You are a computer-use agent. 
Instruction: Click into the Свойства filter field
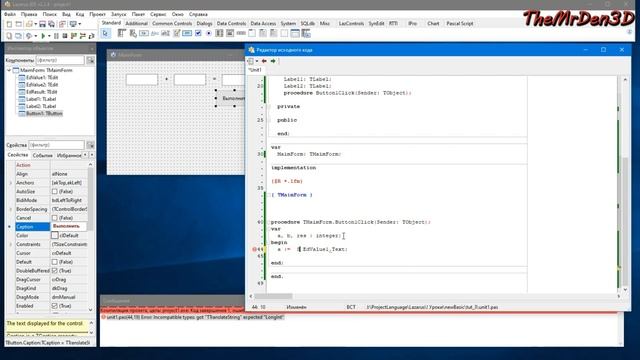point(57,145)
